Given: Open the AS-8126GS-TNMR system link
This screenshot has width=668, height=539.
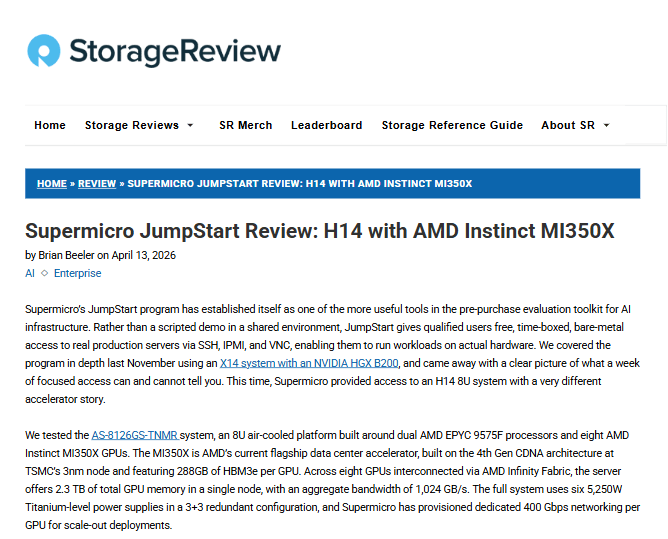Looking at the screenshot, I should click(x=135, y=435).
